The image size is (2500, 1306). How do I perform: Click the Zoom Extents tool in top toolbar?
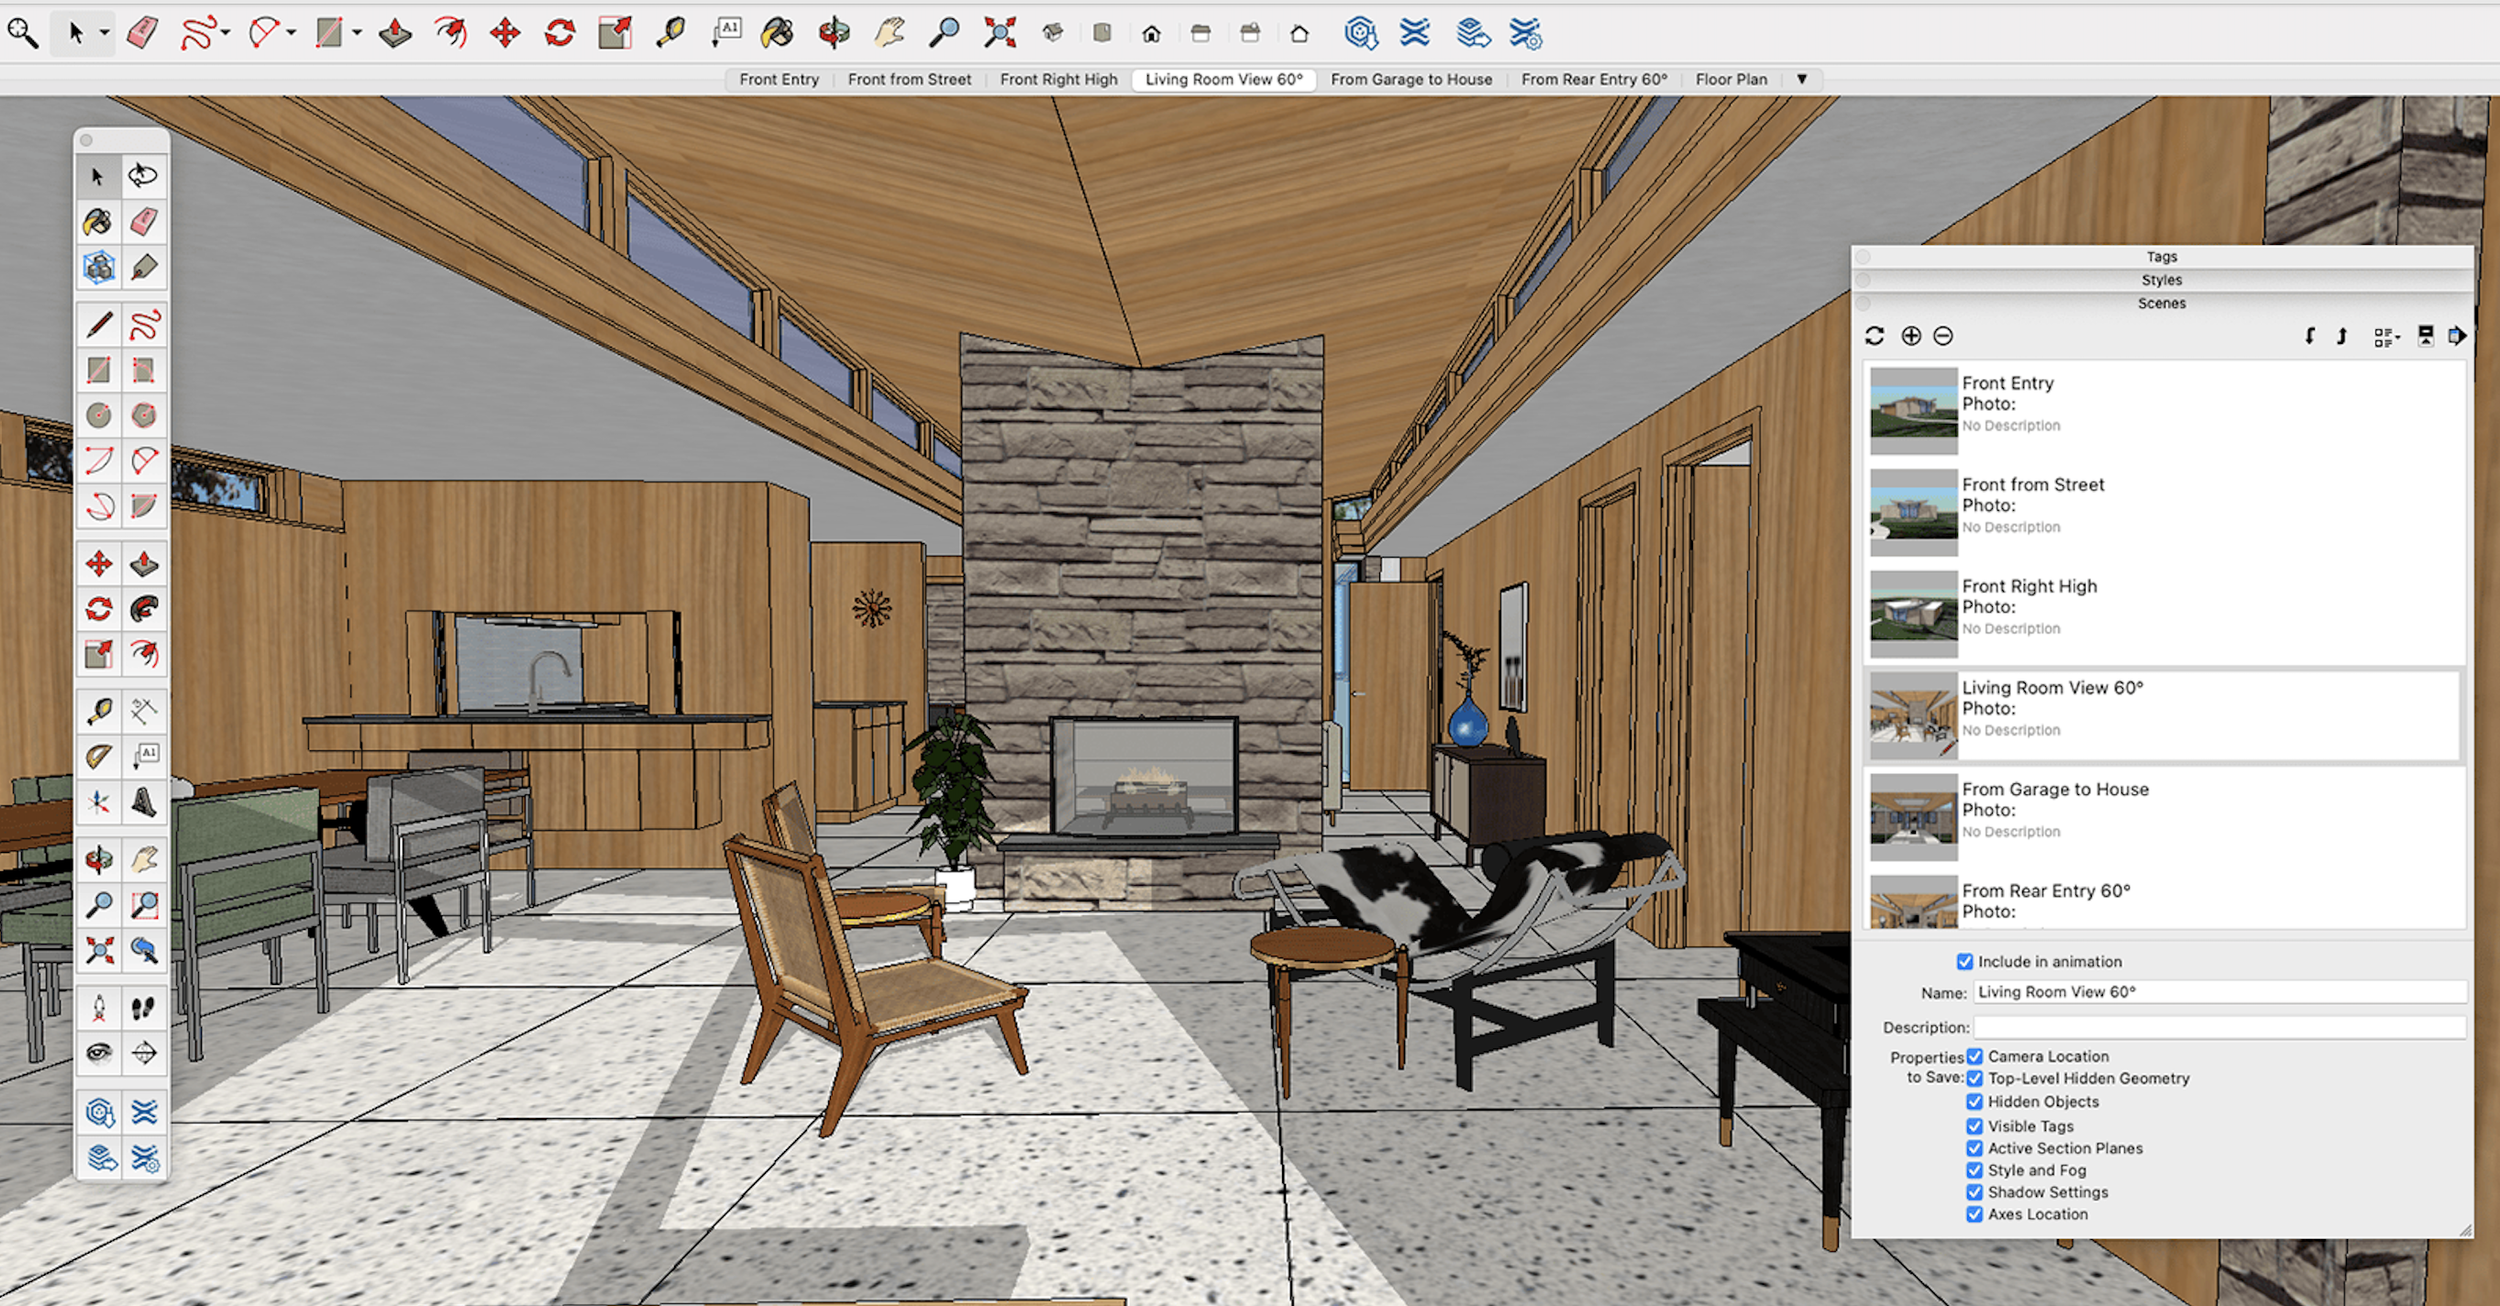[999, 33]
